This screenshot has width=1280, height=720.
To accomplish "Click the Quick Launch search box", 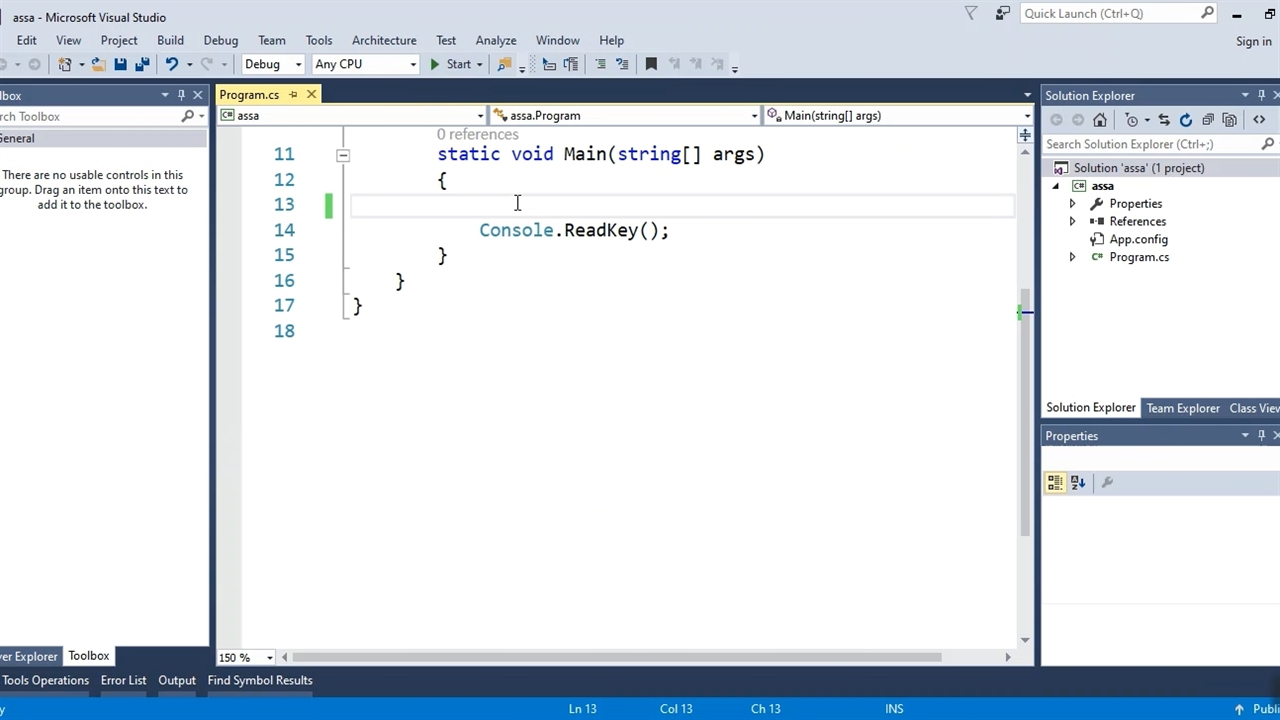I will click(x=1108, y=13).
